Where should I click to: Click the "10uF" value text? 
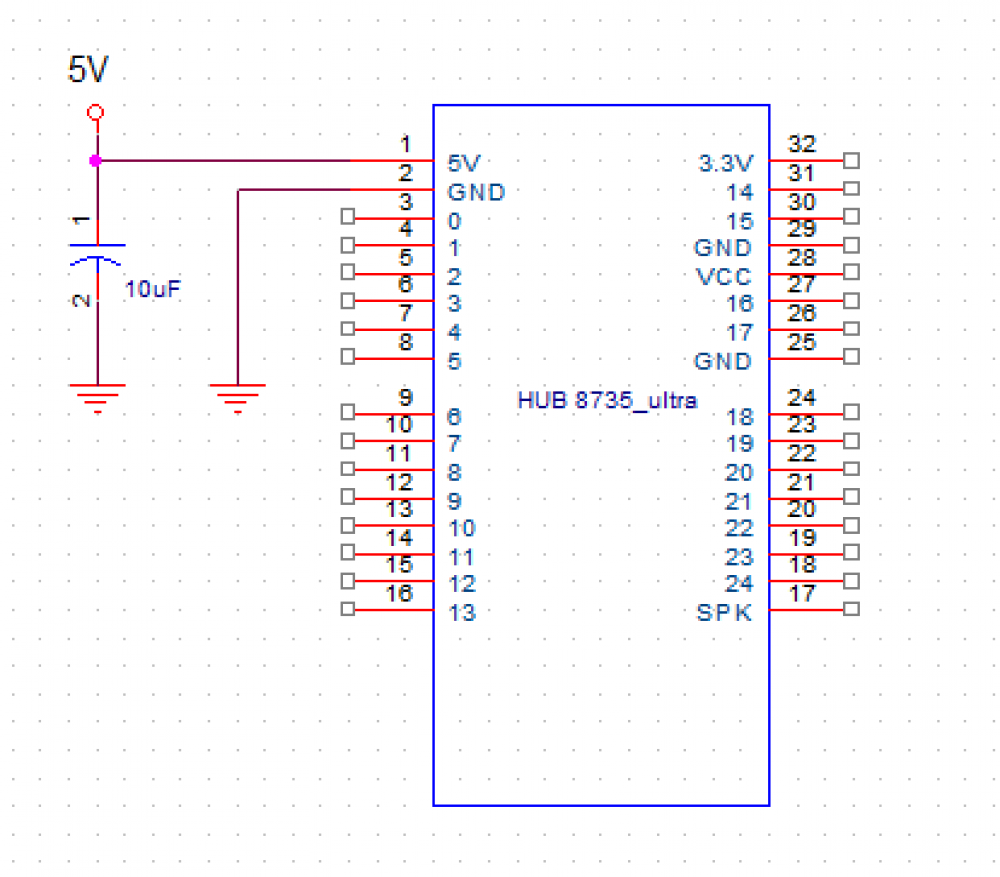point(154,290)
